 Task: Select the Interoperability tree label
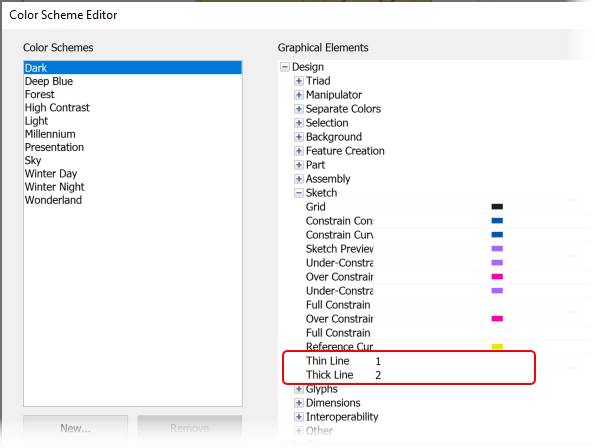coord(342,417)
